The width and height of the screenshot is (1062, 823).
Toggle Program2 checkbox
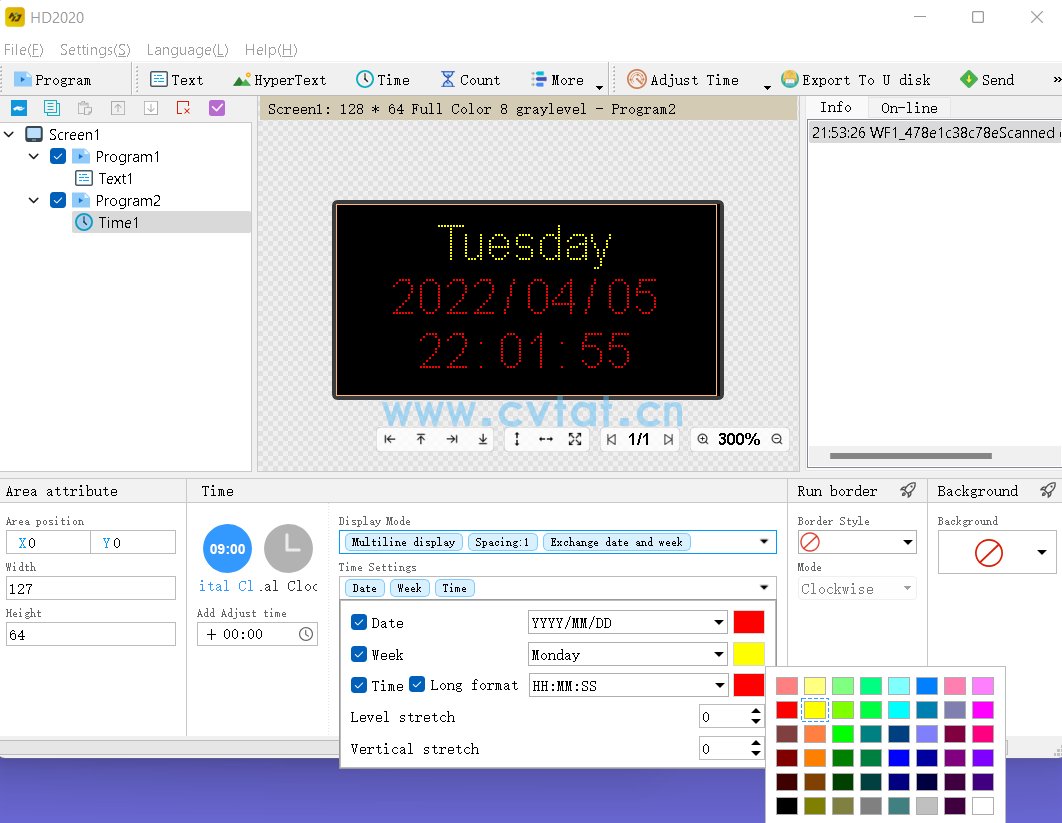(58, 201)
